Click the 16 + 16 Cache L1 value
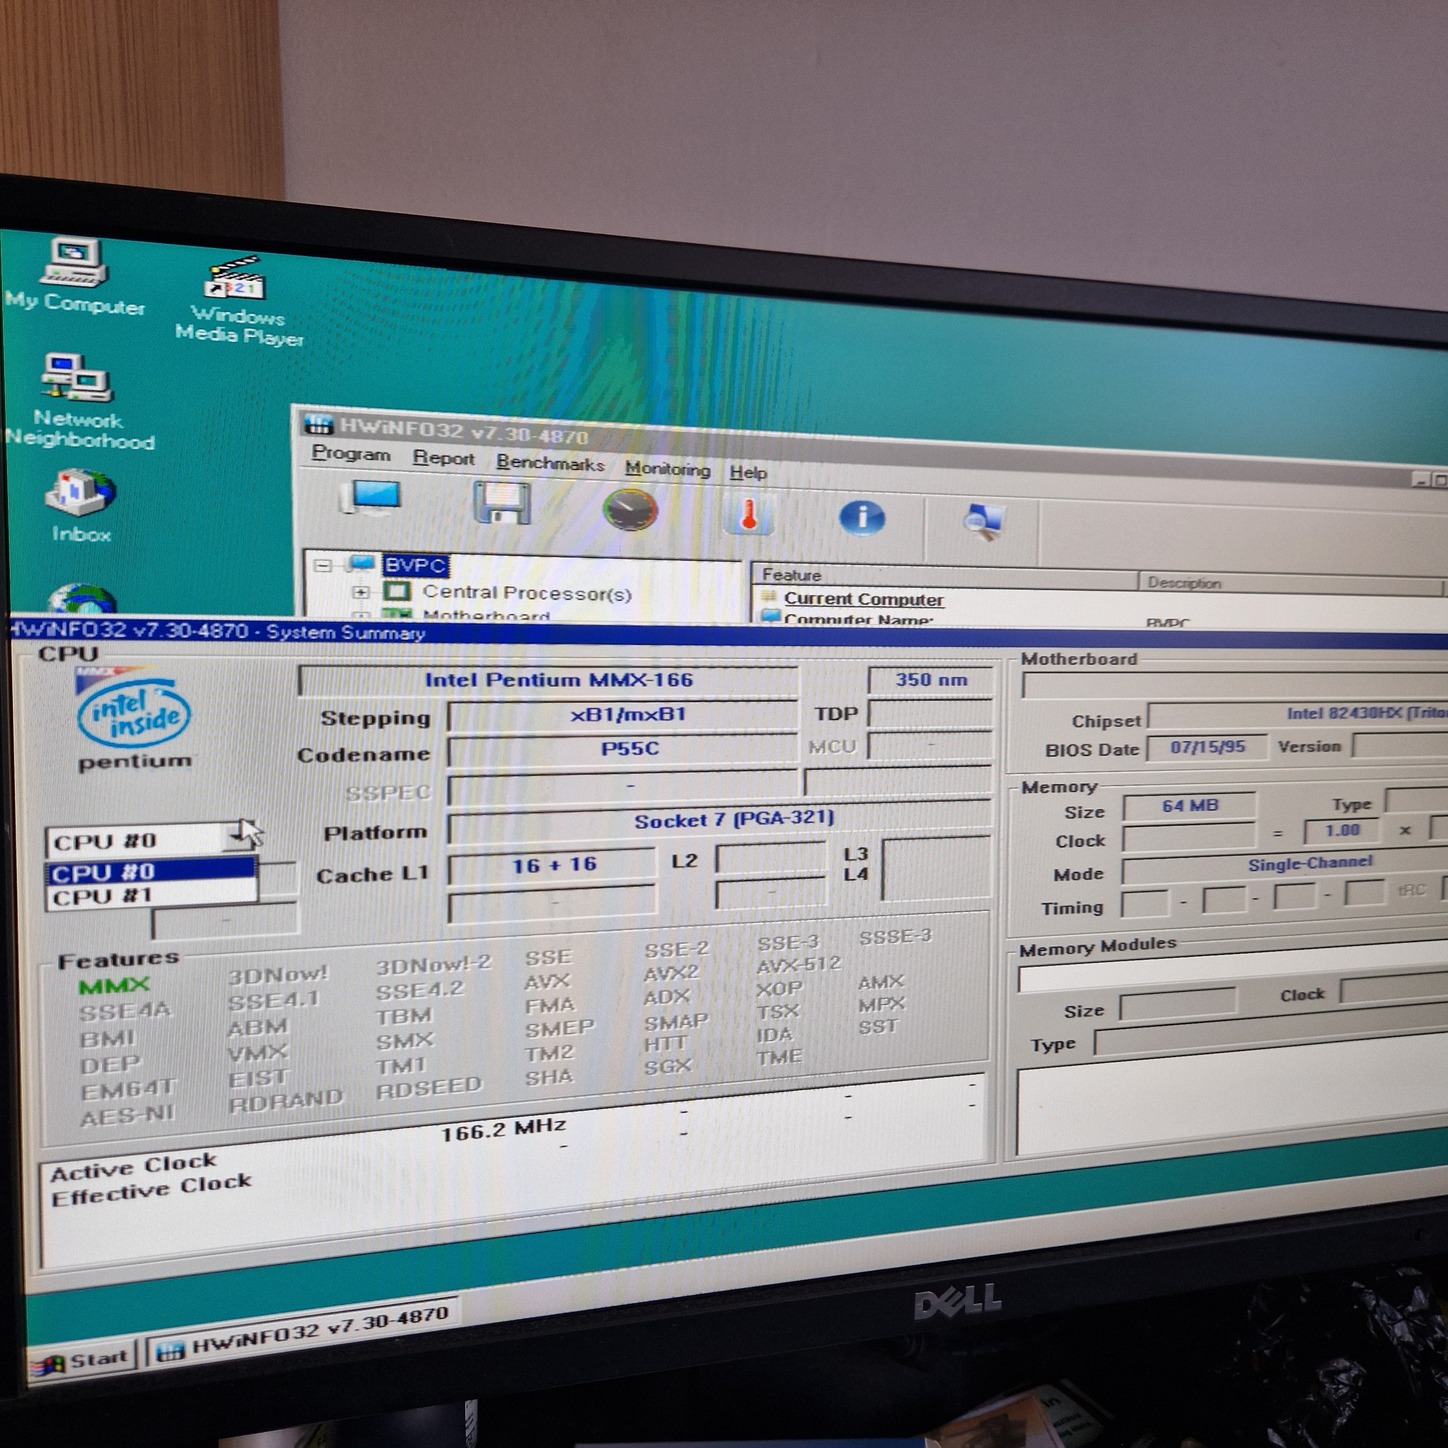Image resolution: width=1448 pixels, height=1448 pixels. pyautogui.click(x=553, y=865)
